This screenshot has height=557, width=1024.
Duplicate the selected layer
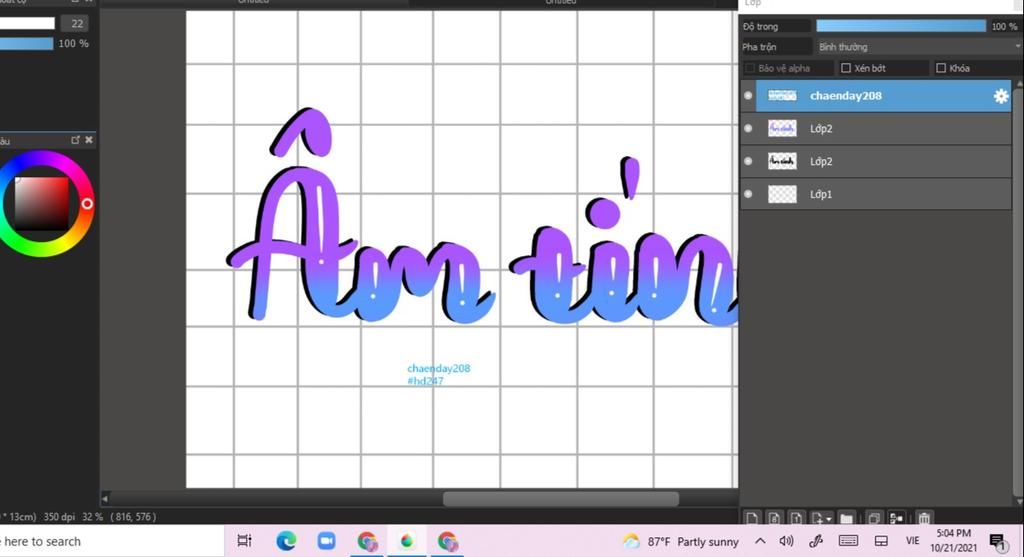[x=874, y=518]
